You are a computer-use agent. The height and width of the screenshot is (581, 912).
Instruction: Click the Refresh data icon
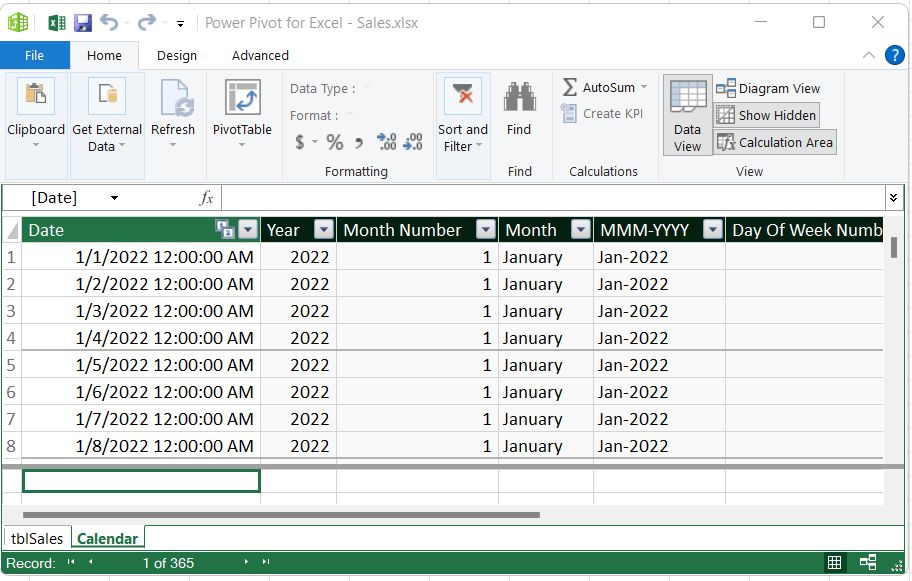(177, 97)
